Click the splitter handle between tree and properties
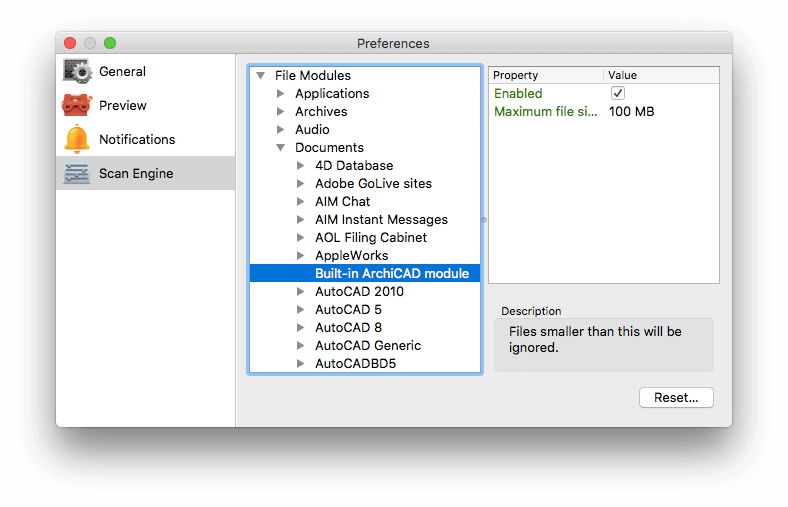Viewport: 788px width, 507px height. pyautogui.click(x=484, y=220)
